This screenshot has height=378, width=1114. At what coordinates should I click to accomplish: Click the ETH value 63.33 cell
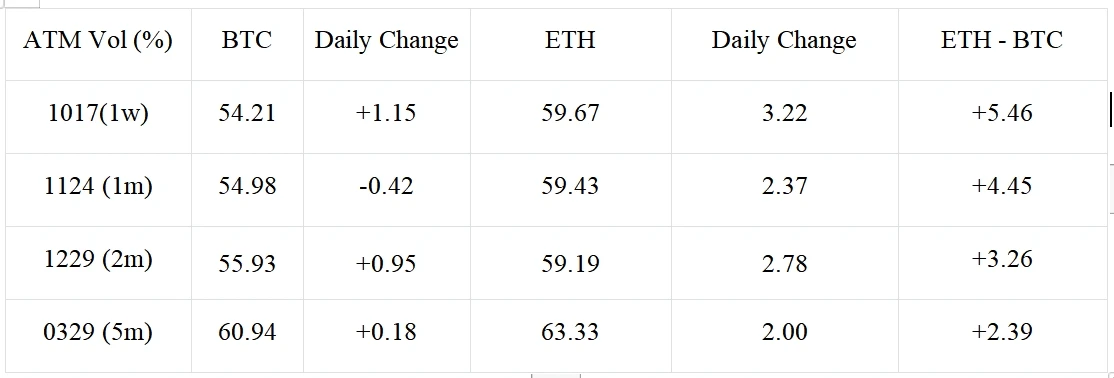coord(570,335)
